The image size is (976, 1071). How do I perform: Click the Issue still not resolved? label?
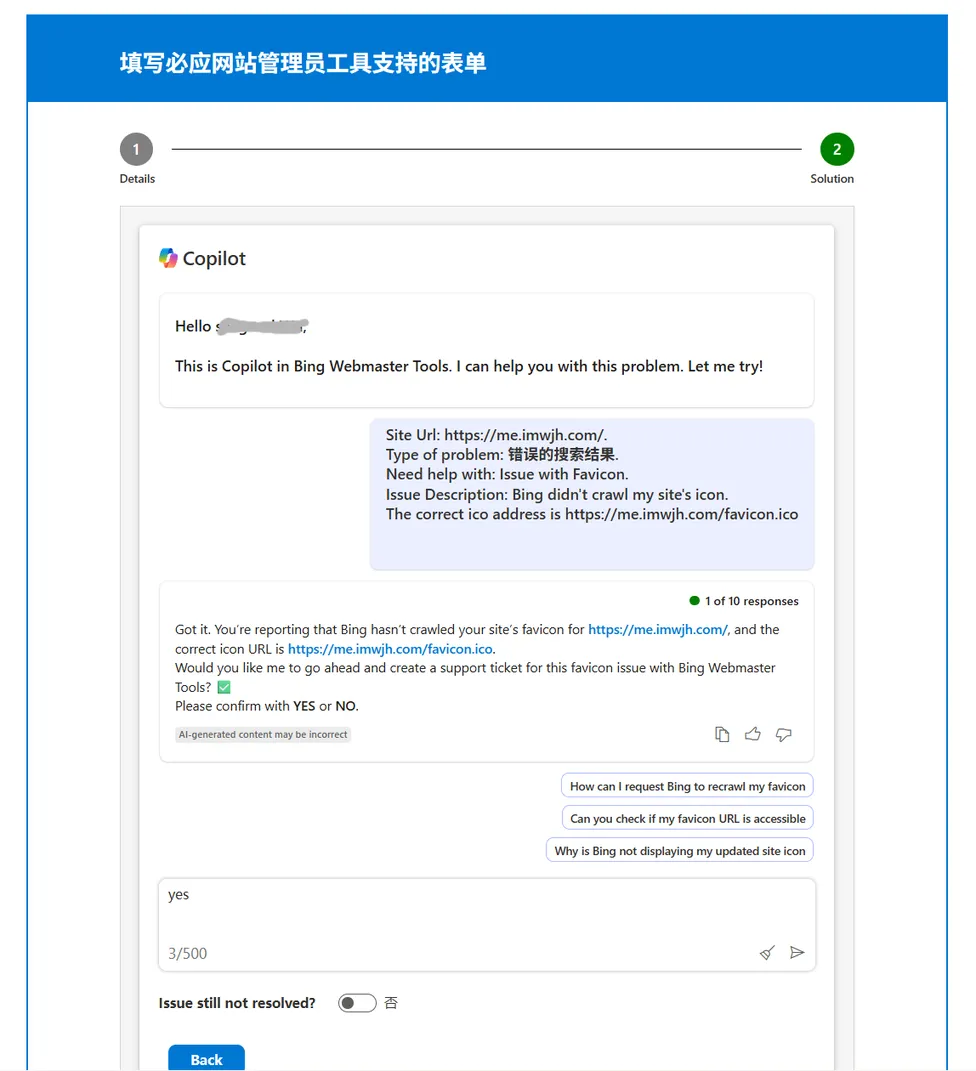coord(237,1003)
